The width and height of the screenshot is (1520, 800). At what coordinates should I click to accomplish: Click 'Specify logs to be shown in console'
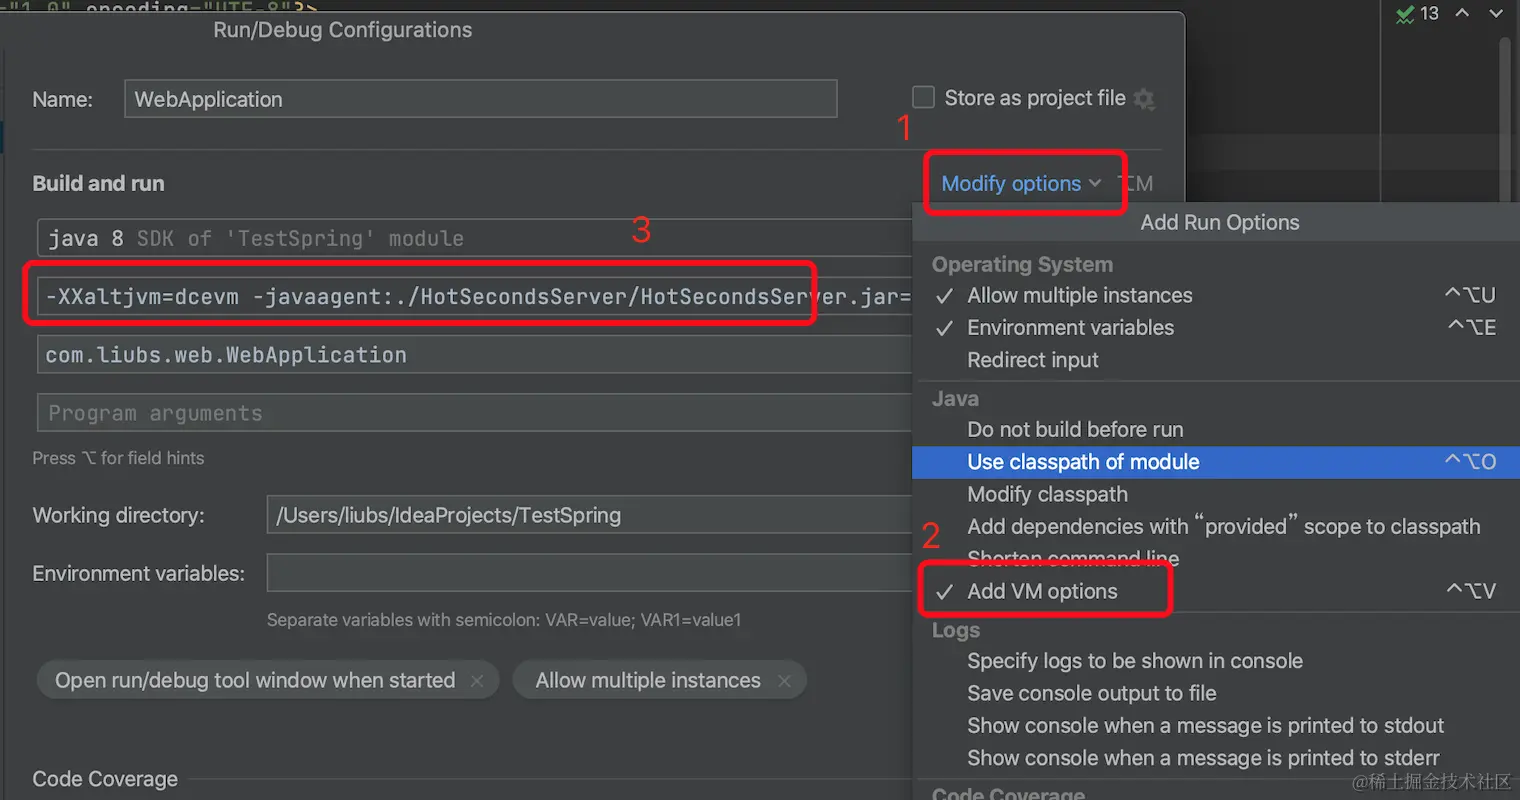coord(1134,661)
